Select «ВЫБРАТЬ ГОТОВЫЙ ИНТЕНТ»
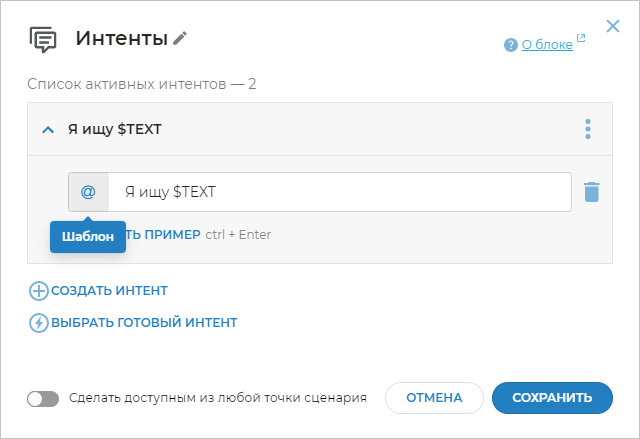This screenshot has height=439, width=640. tap(144, 323)
